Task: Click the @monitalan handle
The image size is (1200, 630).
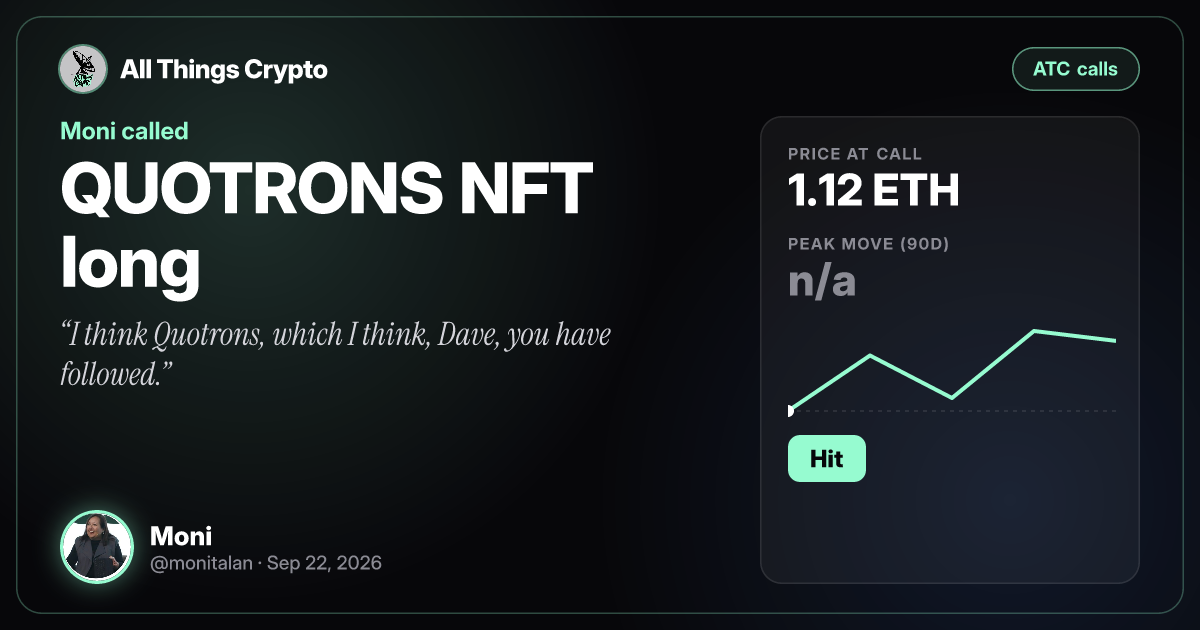Action: coord(201,564)
